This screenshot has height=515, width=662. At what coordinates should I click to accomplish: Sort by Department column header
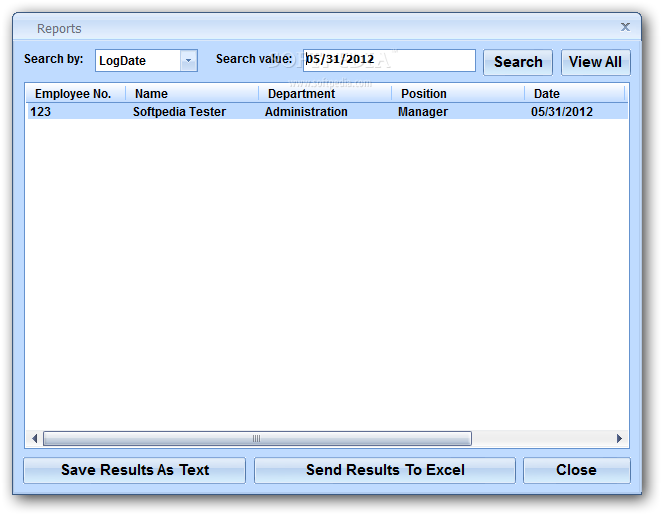click(x=325, y=93)
